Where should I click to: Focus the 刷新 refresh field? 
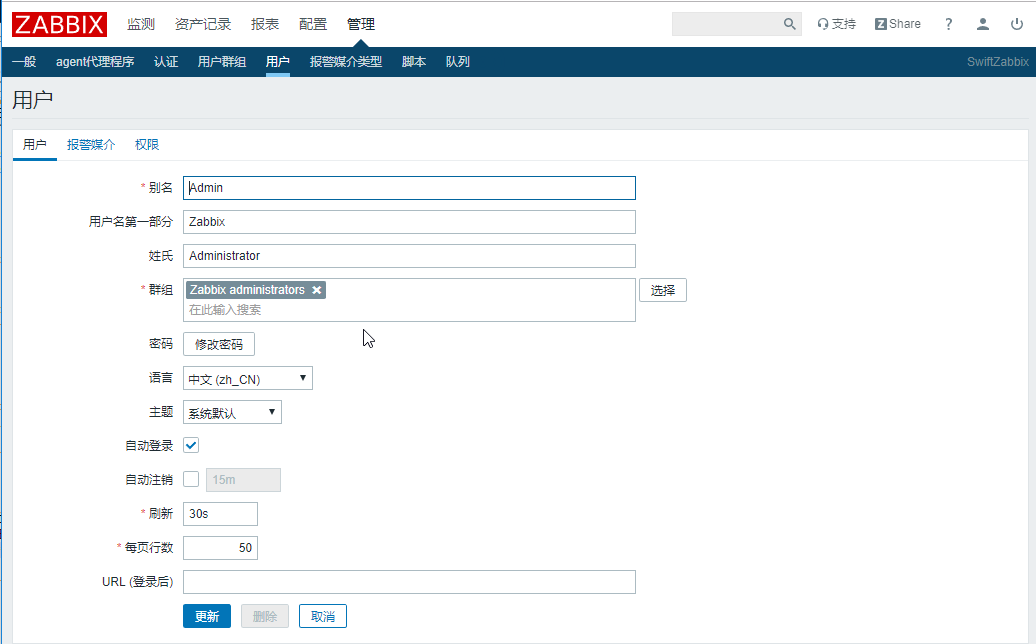(220, 514)
